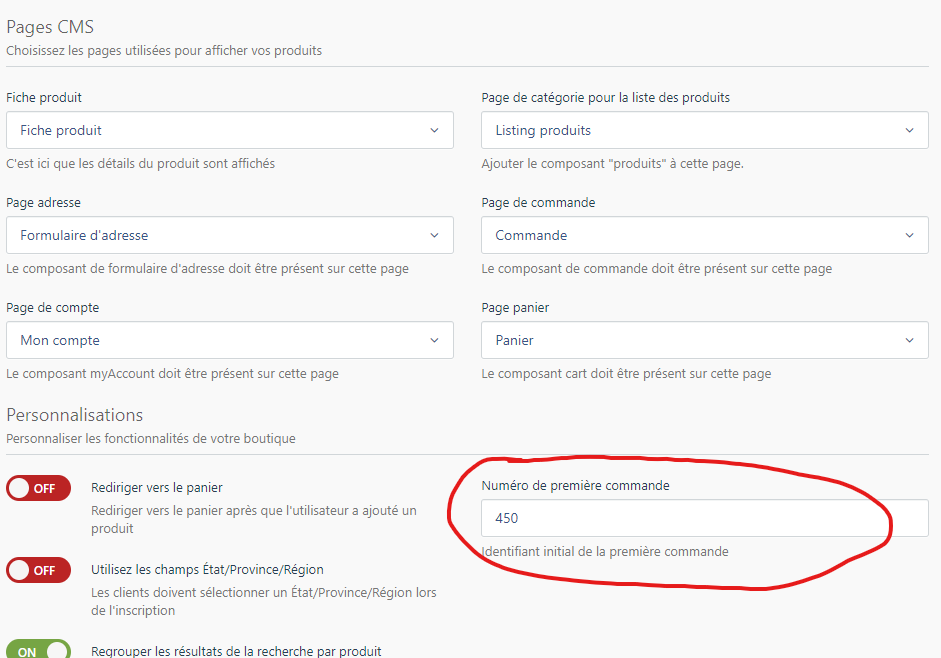Open the "Formulaire d'adresse" dropdown
The height and width of the screenshot is (658, 941).
[230, 235]
